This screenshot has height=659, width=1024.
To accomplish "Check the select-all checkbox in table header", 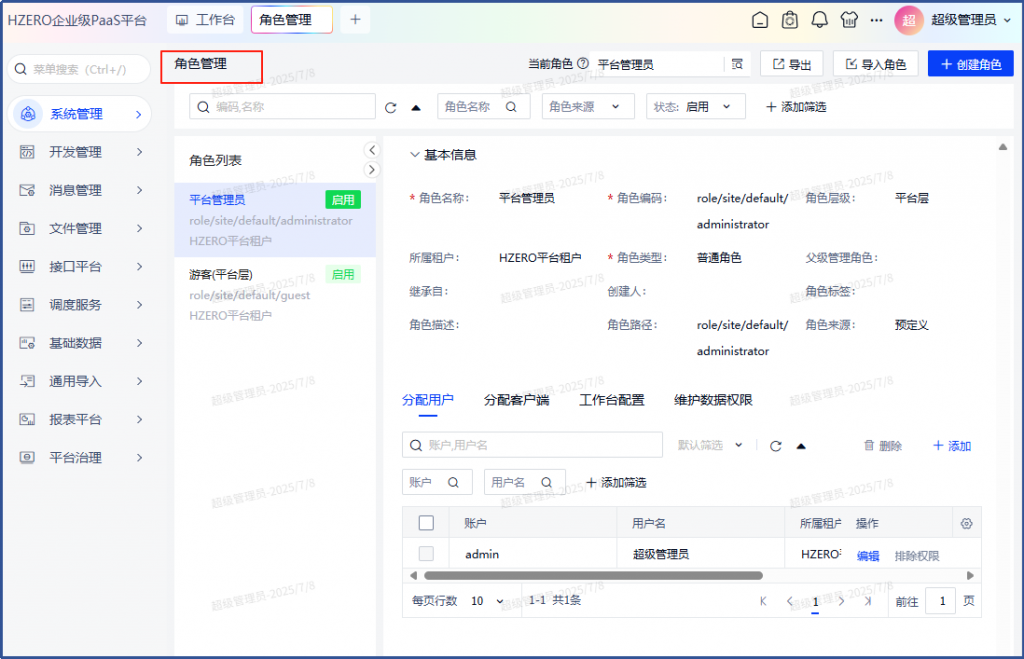I will (x=426, y=523).
